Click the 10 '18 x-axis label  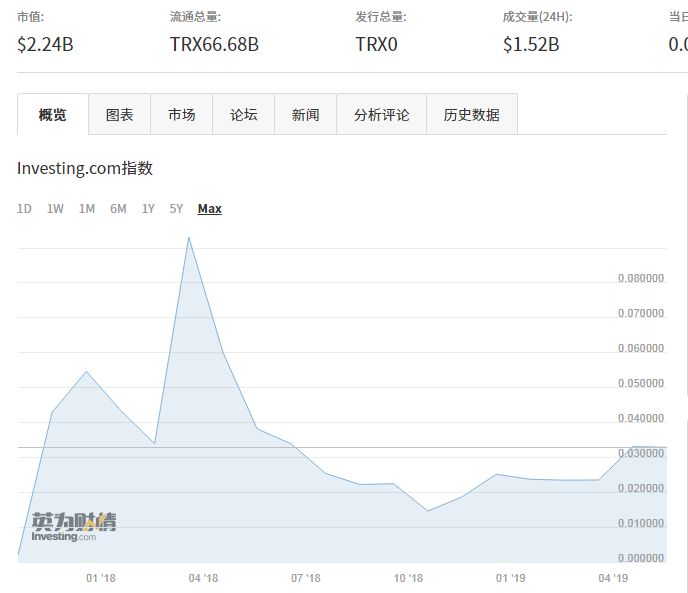click(x=408, y=578)
